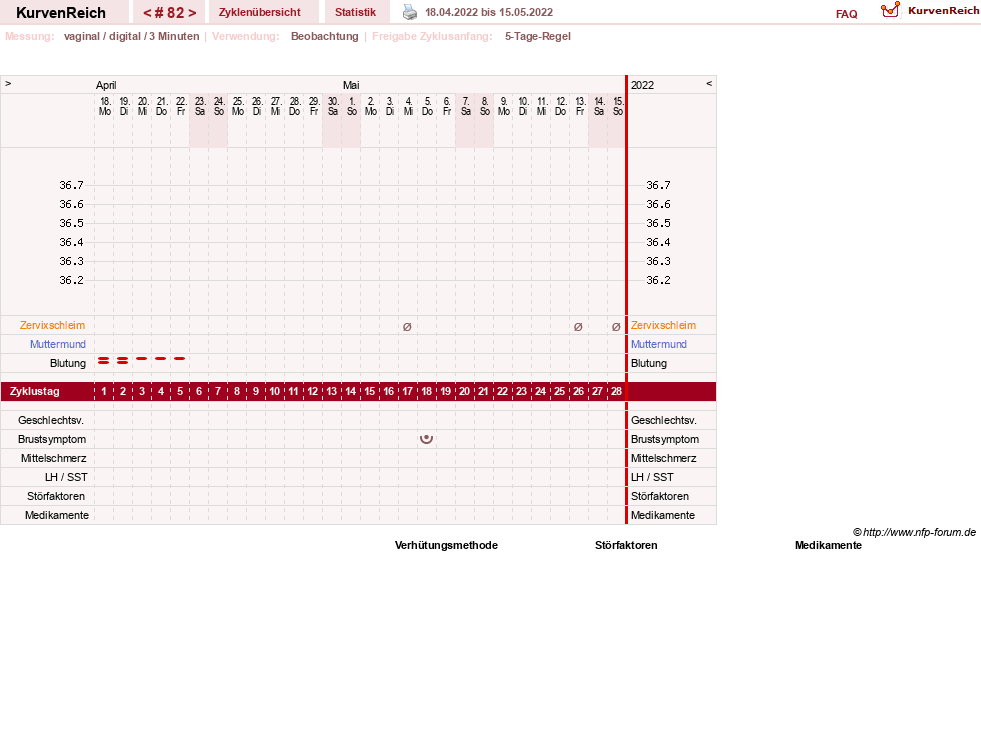This screenshot has width=981, height=744.
Task: Click date column 18. Mo
Action: (104, 106)
